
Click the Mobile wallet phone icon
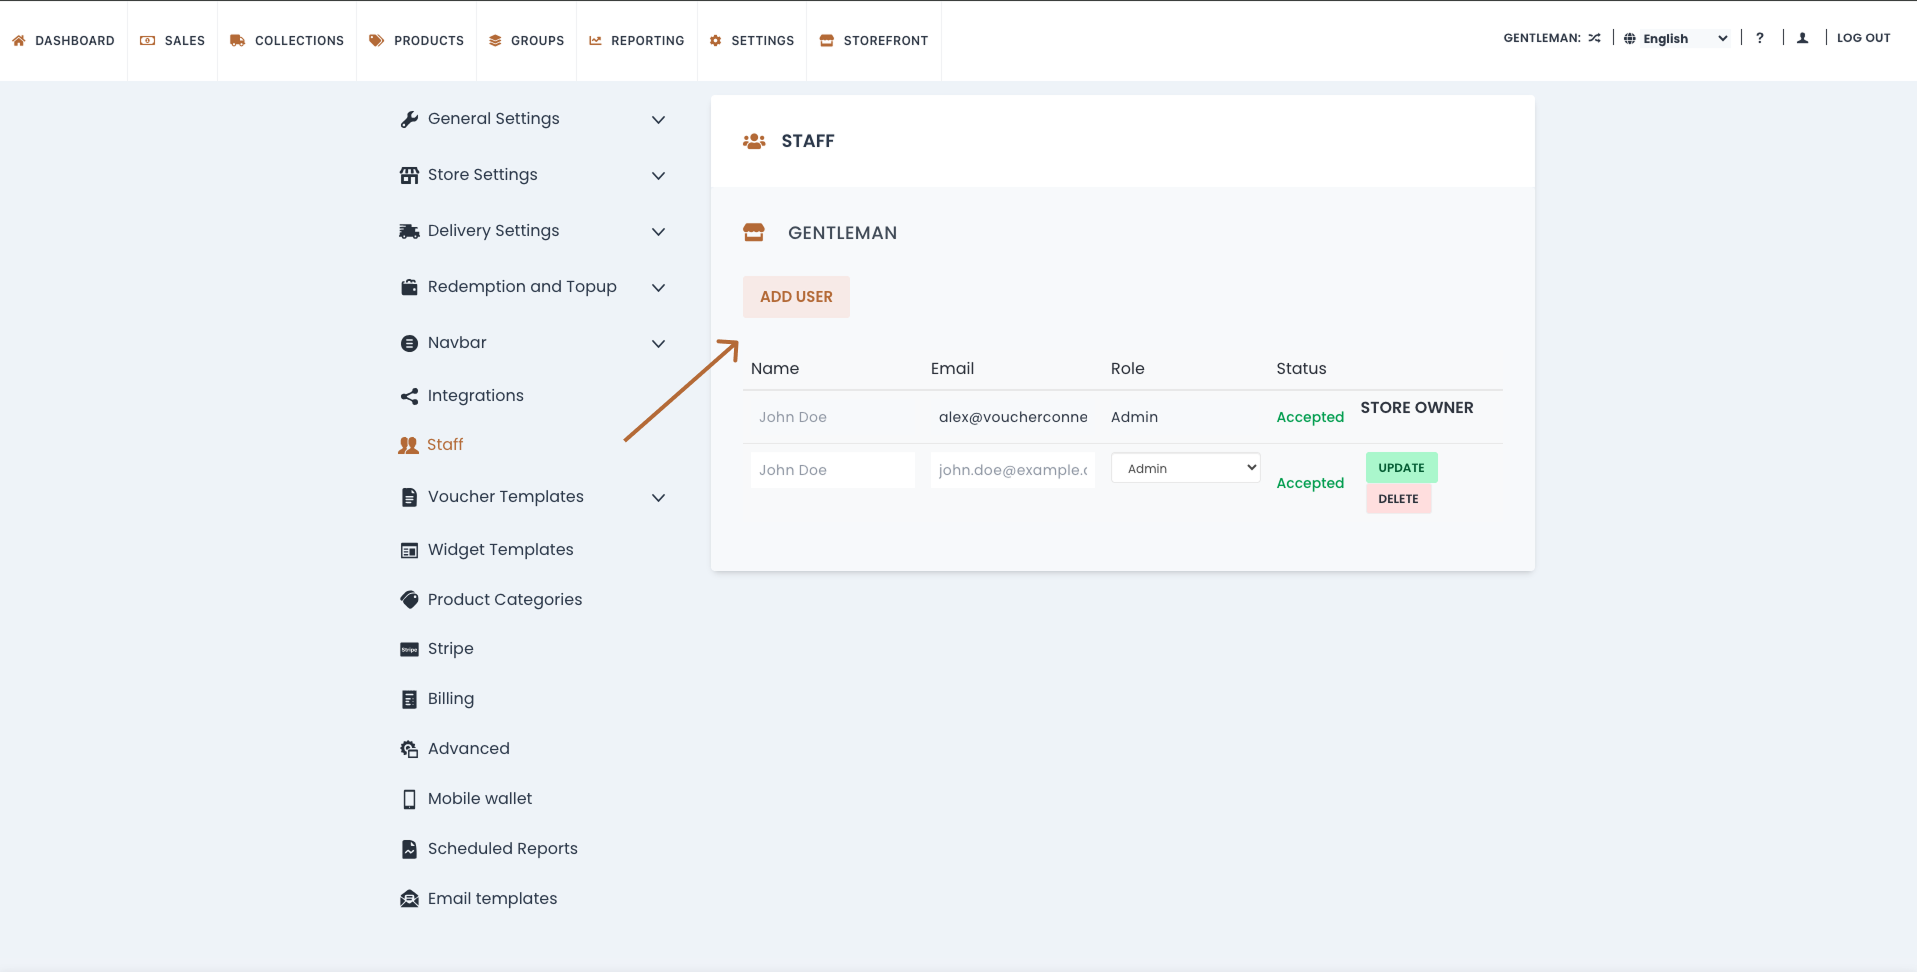tap(409, 799)
